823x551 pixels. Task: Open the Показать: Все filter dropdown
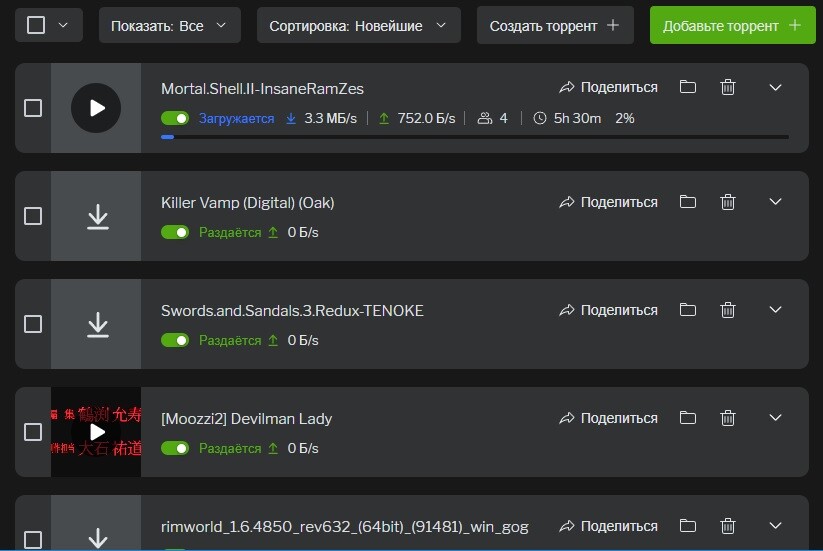click(170, 25)
